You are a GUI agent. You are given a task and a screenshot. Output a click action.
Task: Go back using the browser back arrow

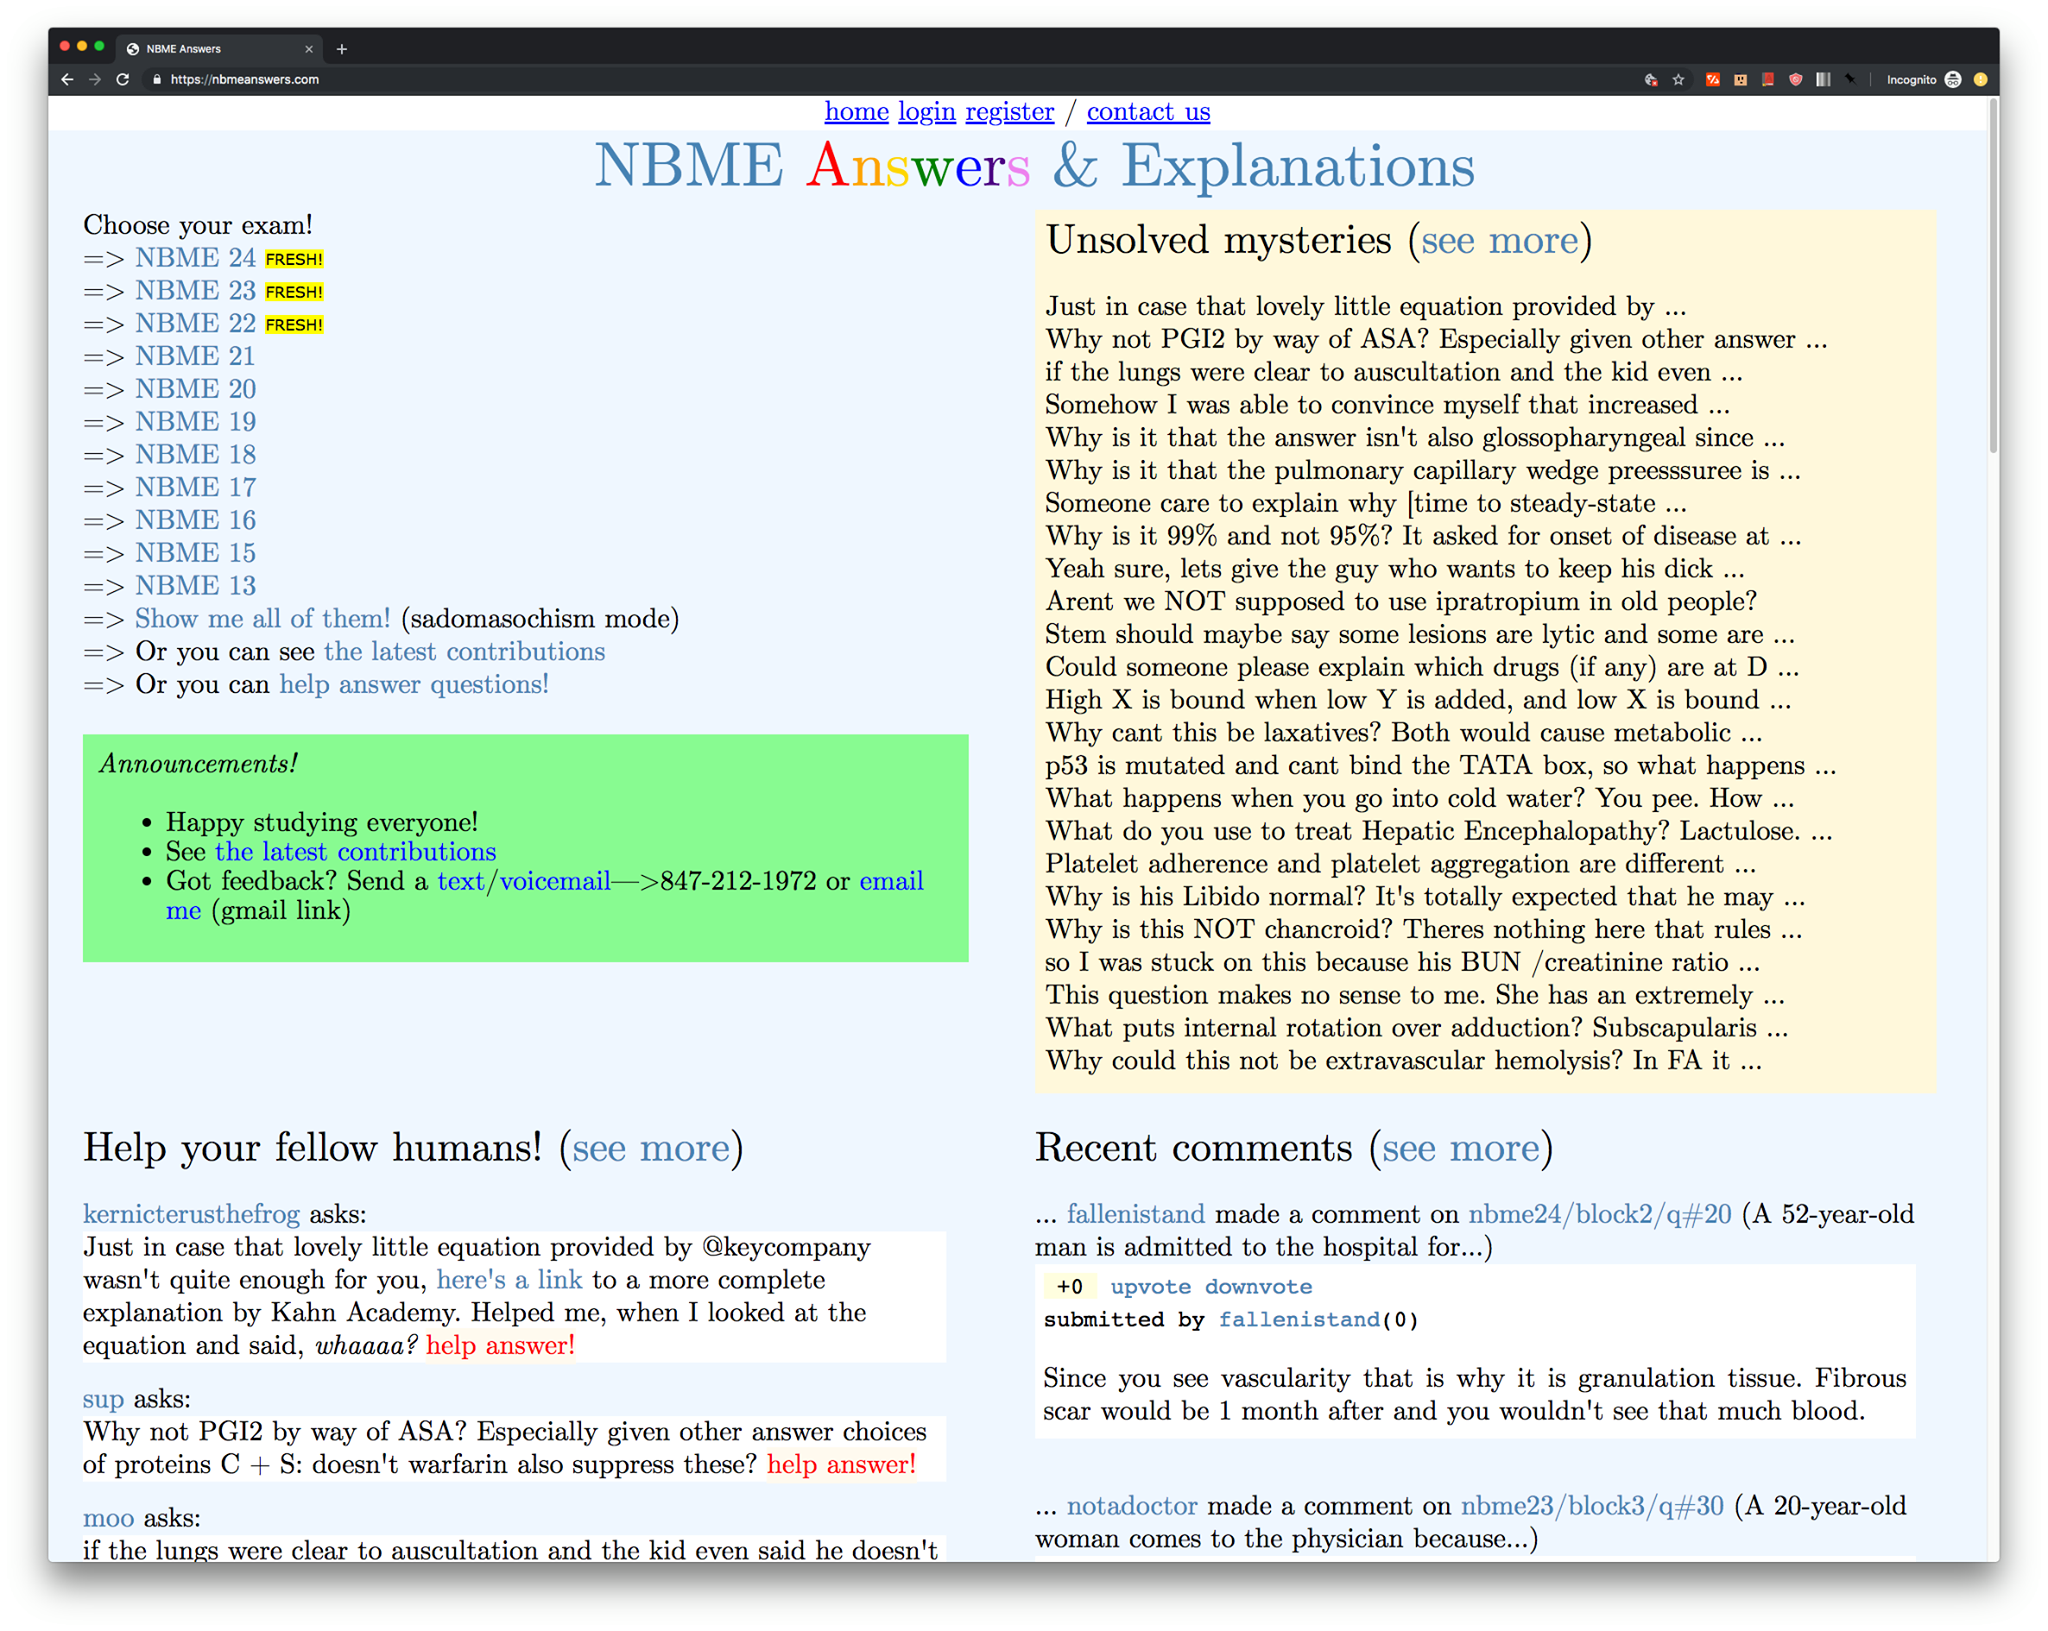(67, 80)
